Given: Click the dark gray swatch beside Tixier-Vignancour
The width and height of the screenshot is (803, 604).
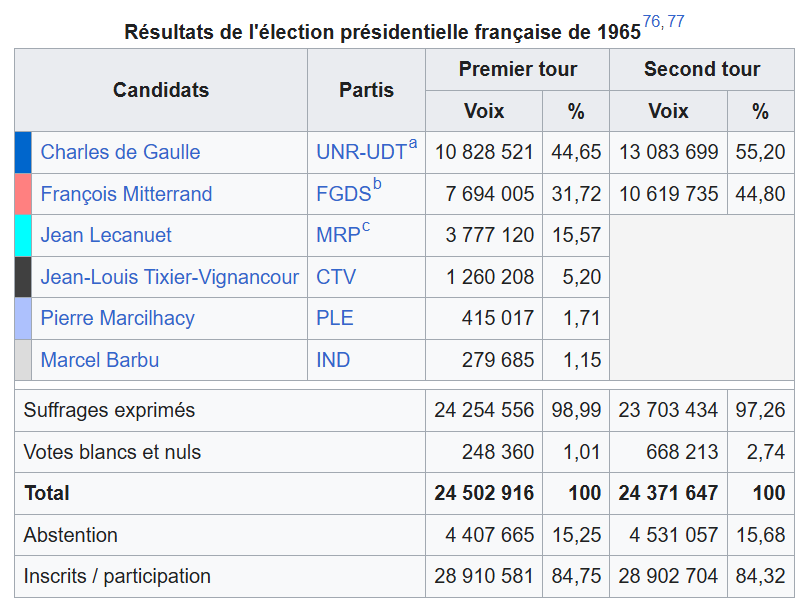Looking at the screenshot, I should [x=23, y=277].
